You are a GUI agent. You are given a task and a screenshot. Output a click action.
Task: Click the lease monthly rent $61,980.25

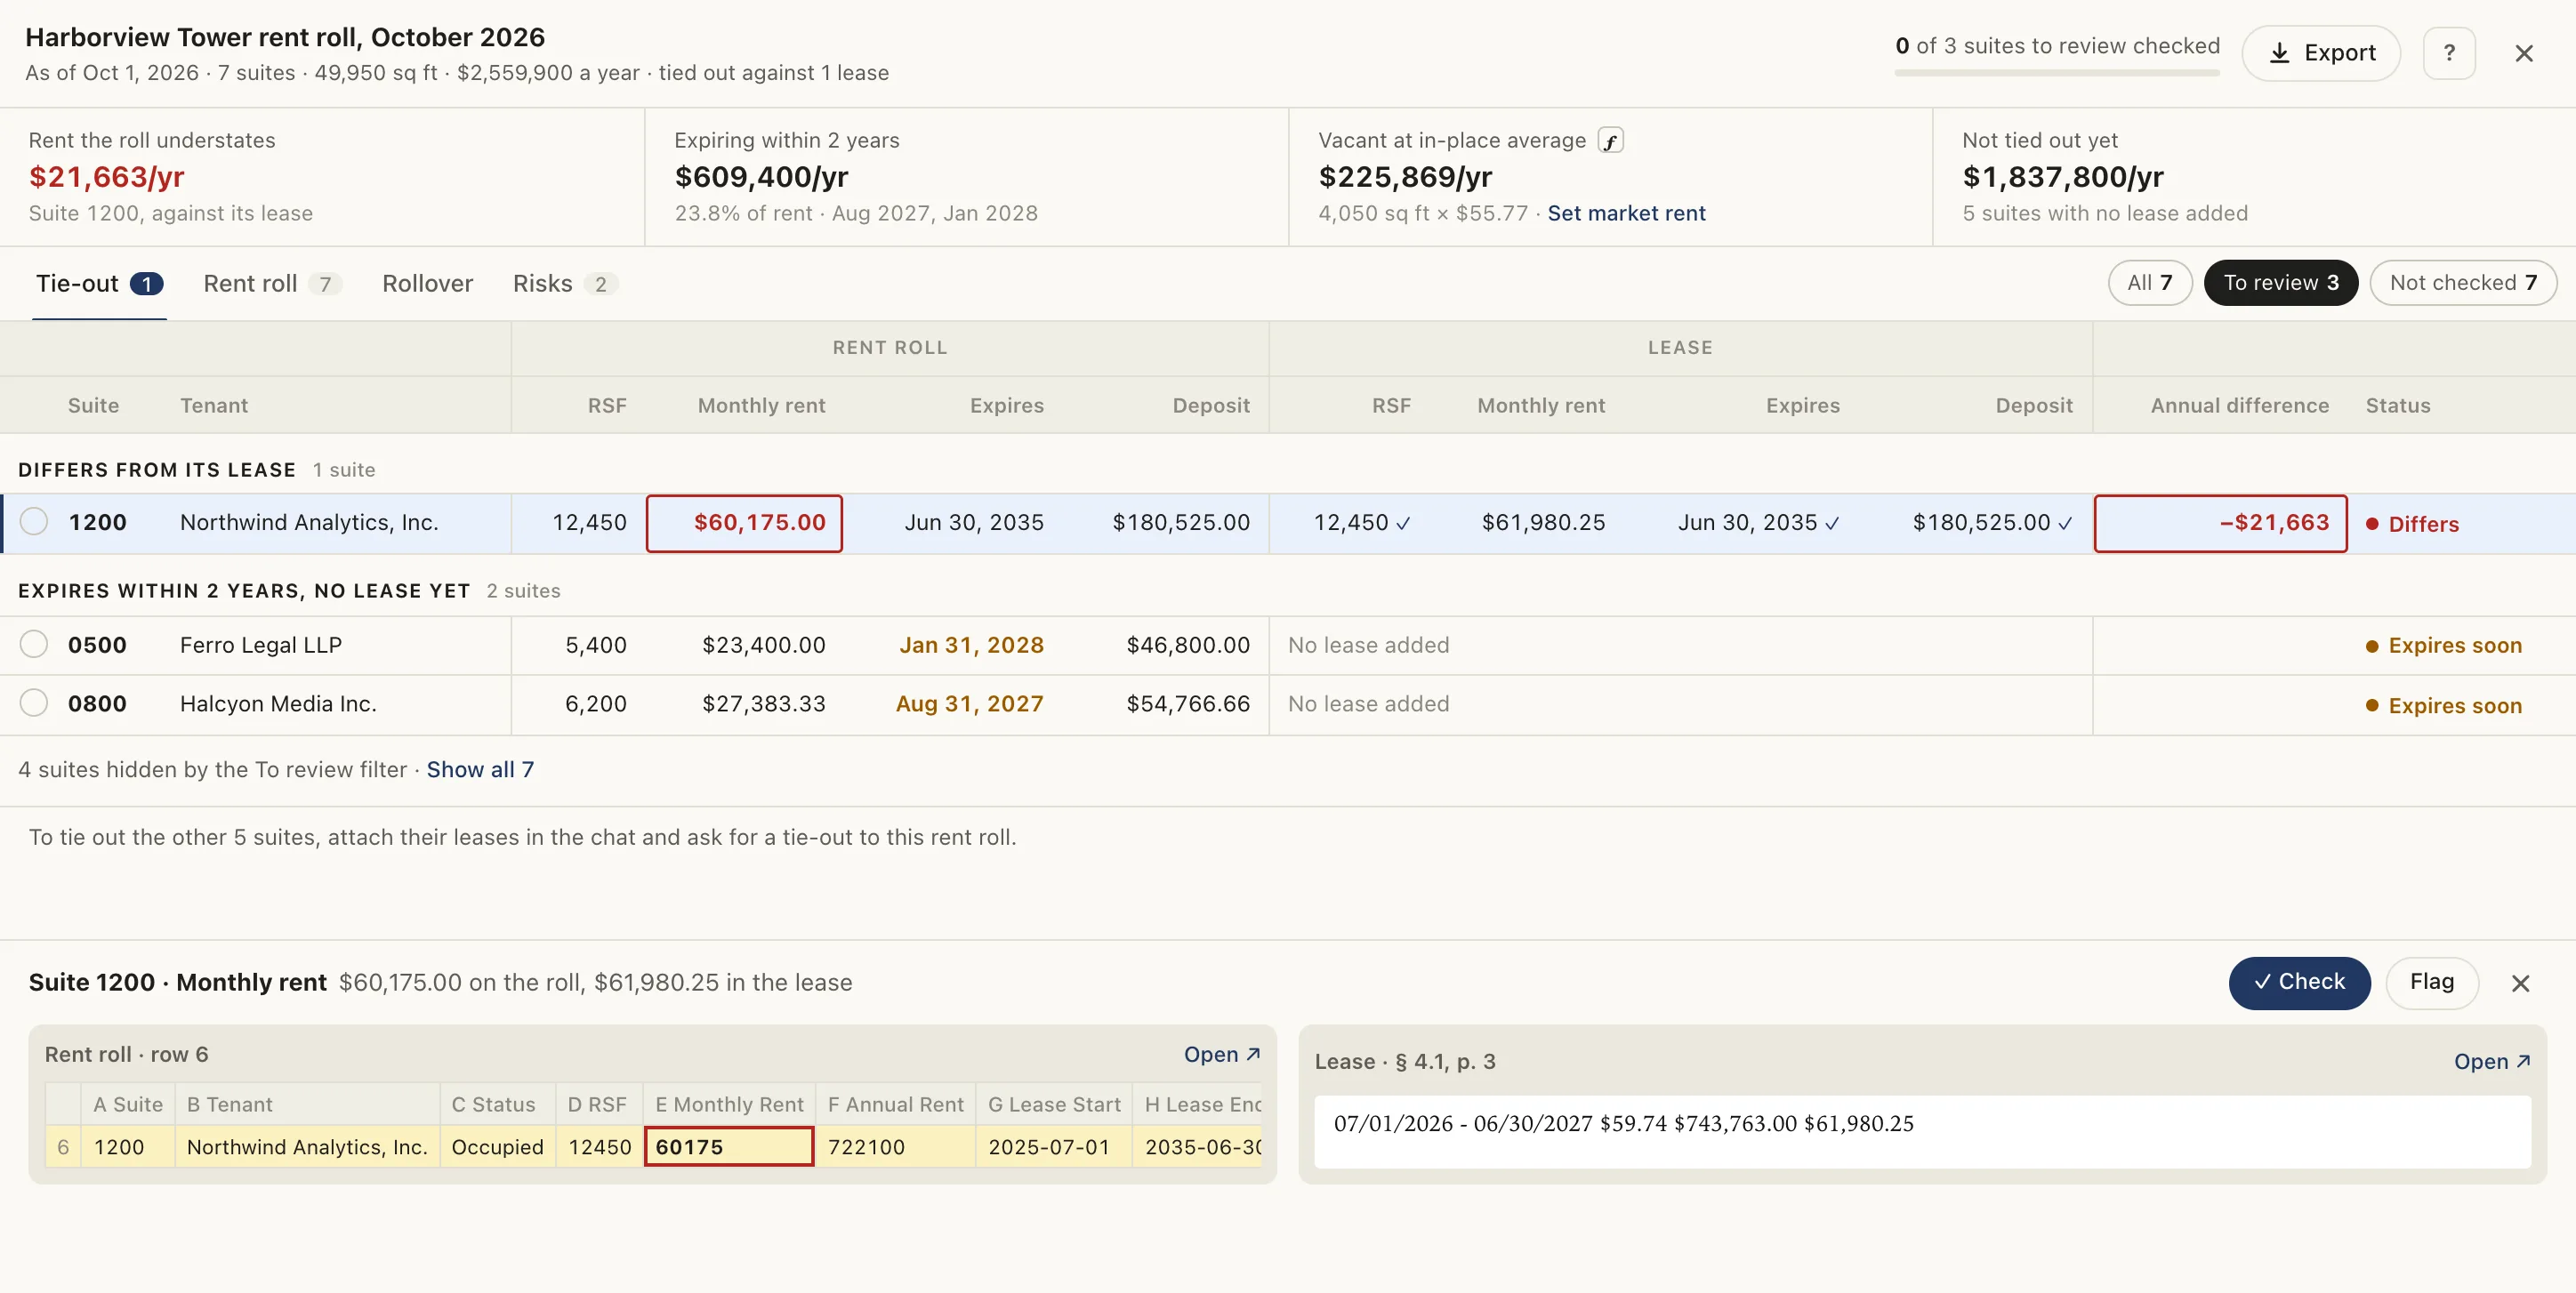click(x=1543, y=522)
